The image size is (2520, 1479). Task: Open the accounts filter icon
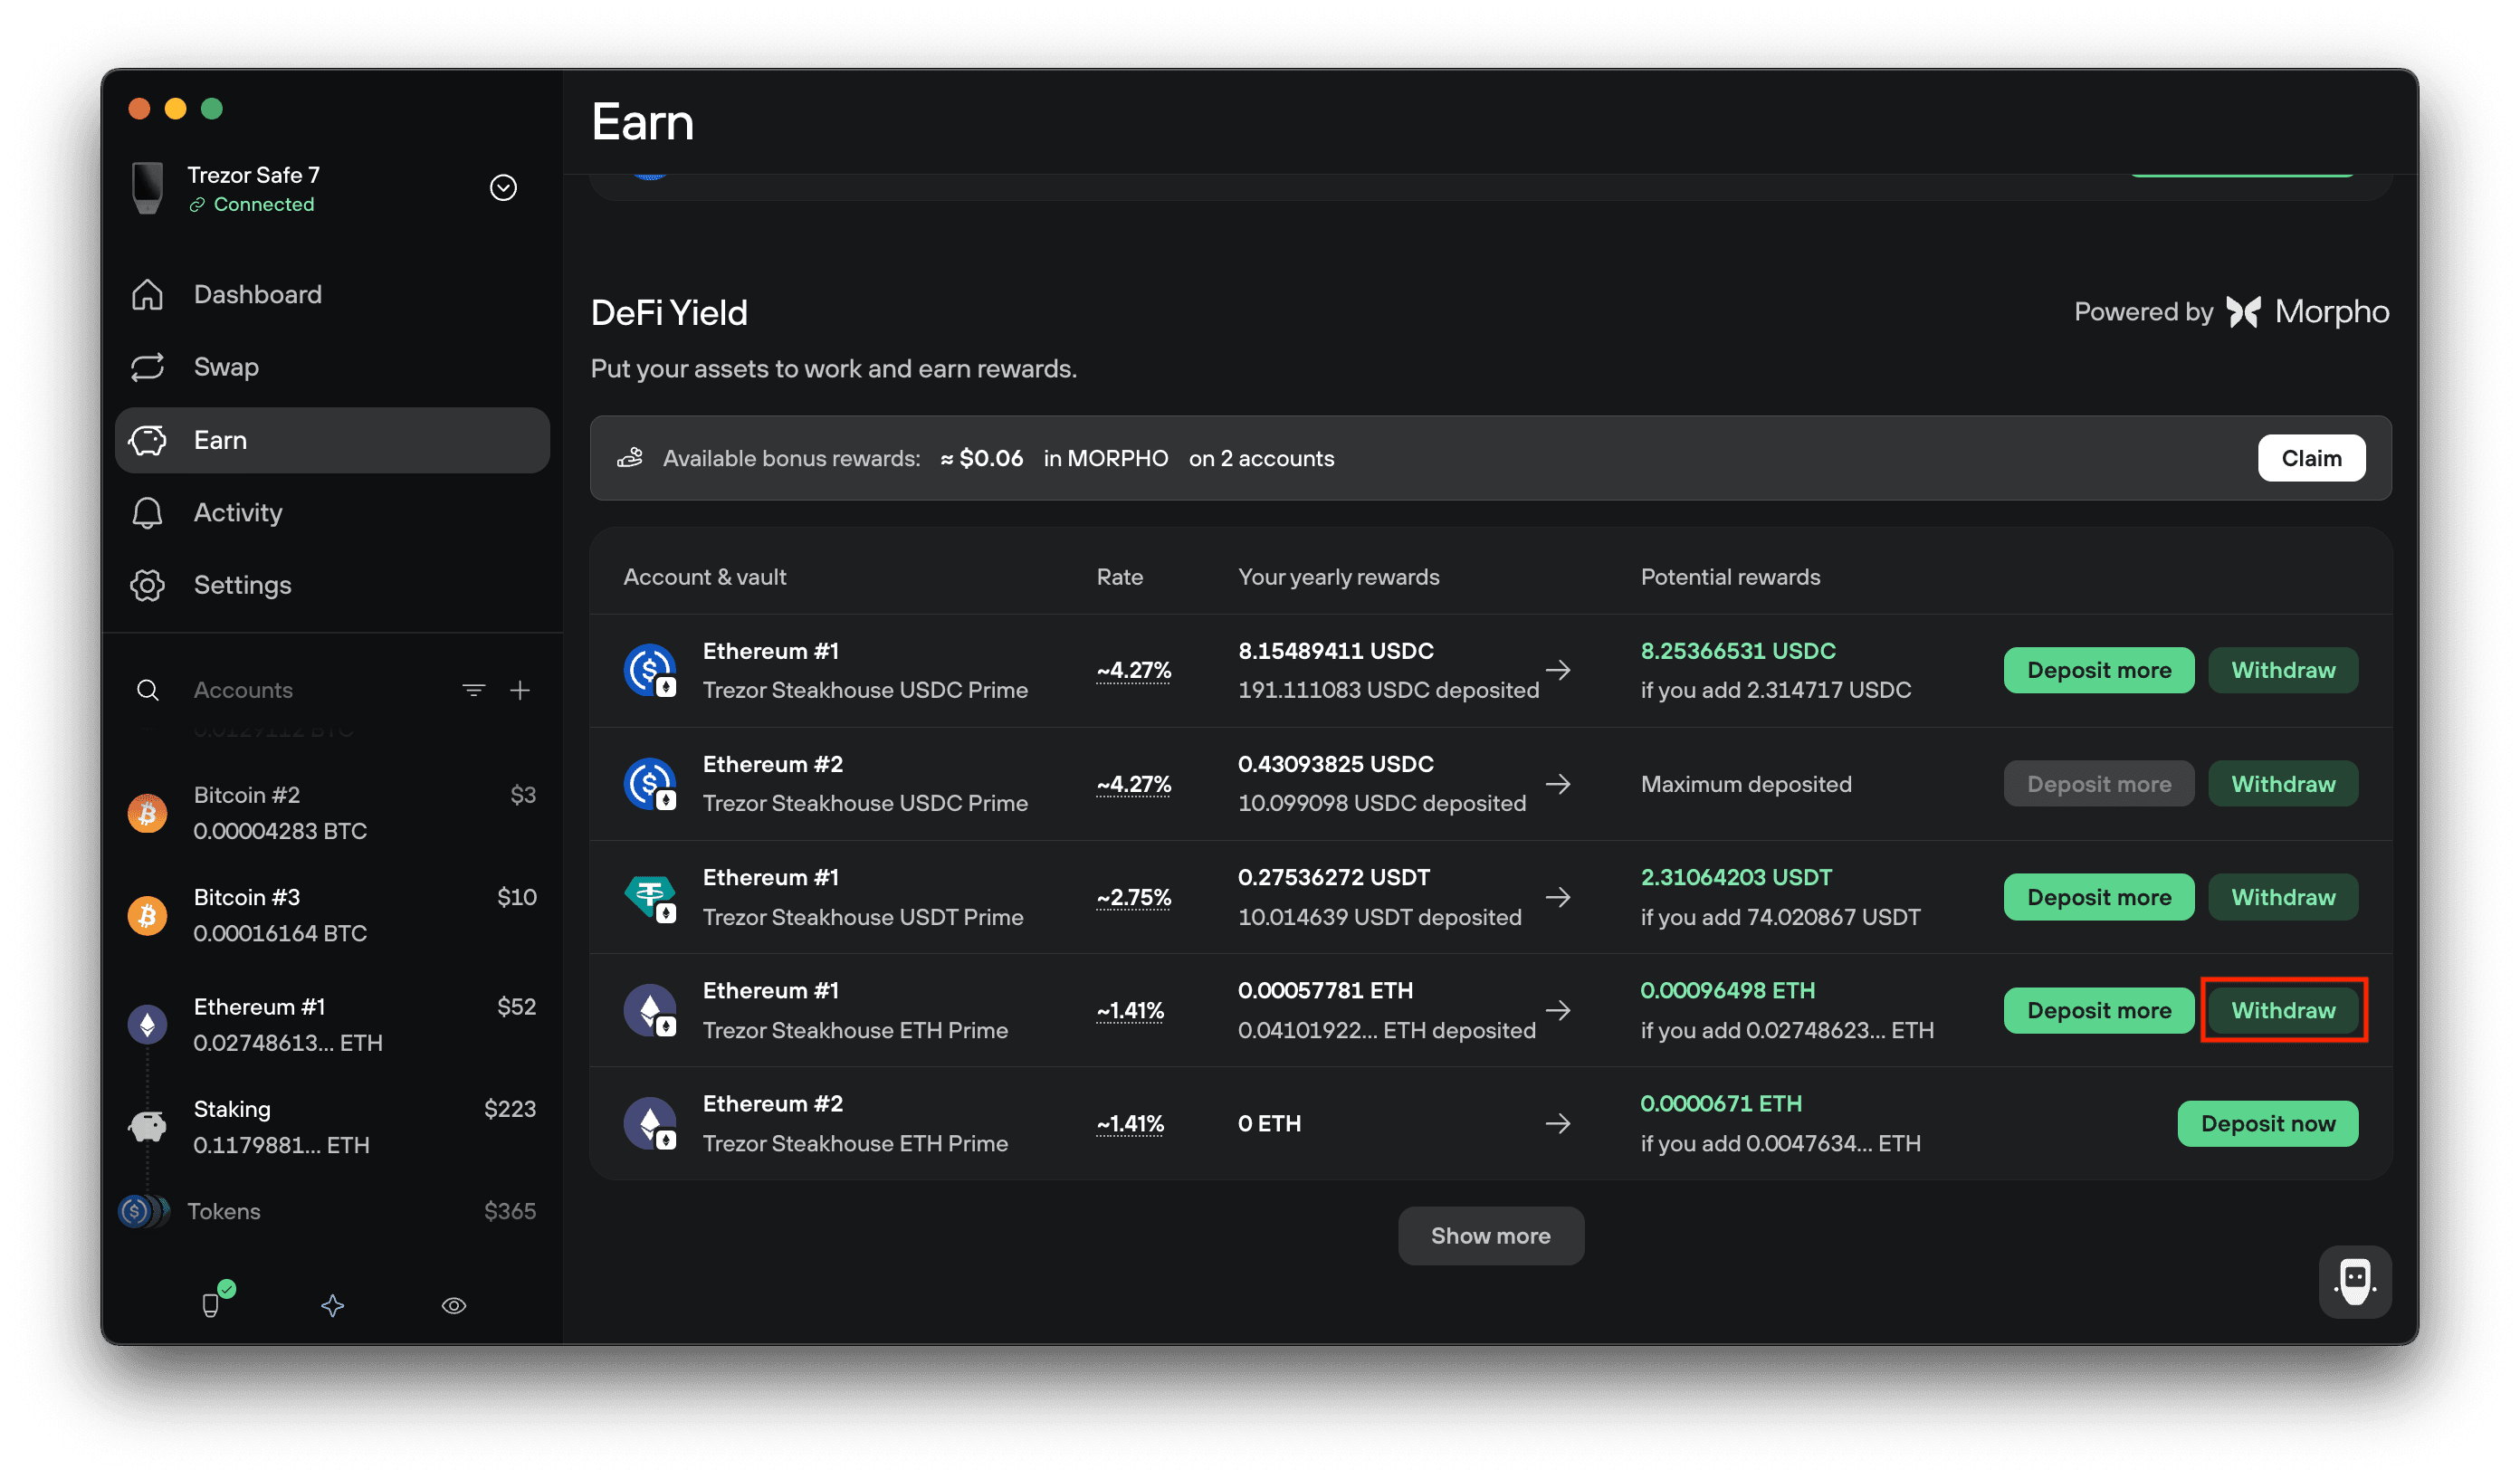[474, 690]
